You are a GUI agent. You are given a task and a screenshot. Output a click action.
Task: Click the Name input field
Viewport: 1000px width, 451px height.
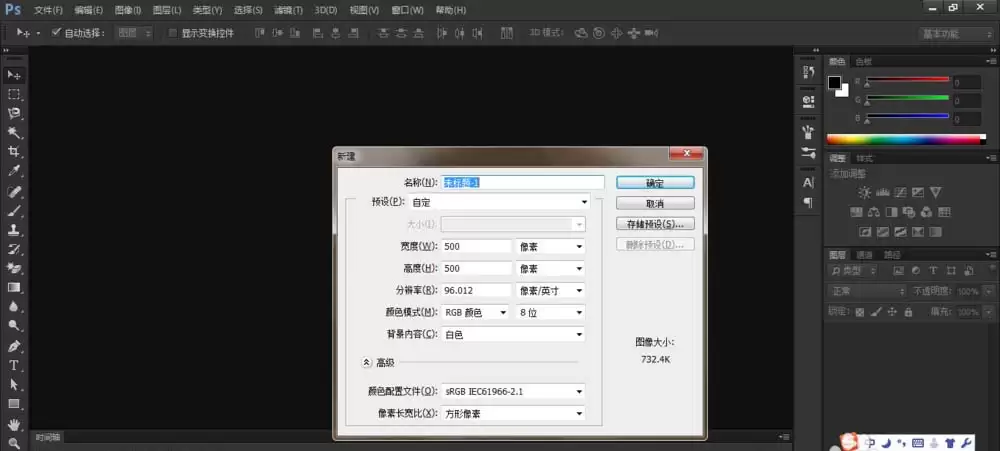[x=523, y=182]
